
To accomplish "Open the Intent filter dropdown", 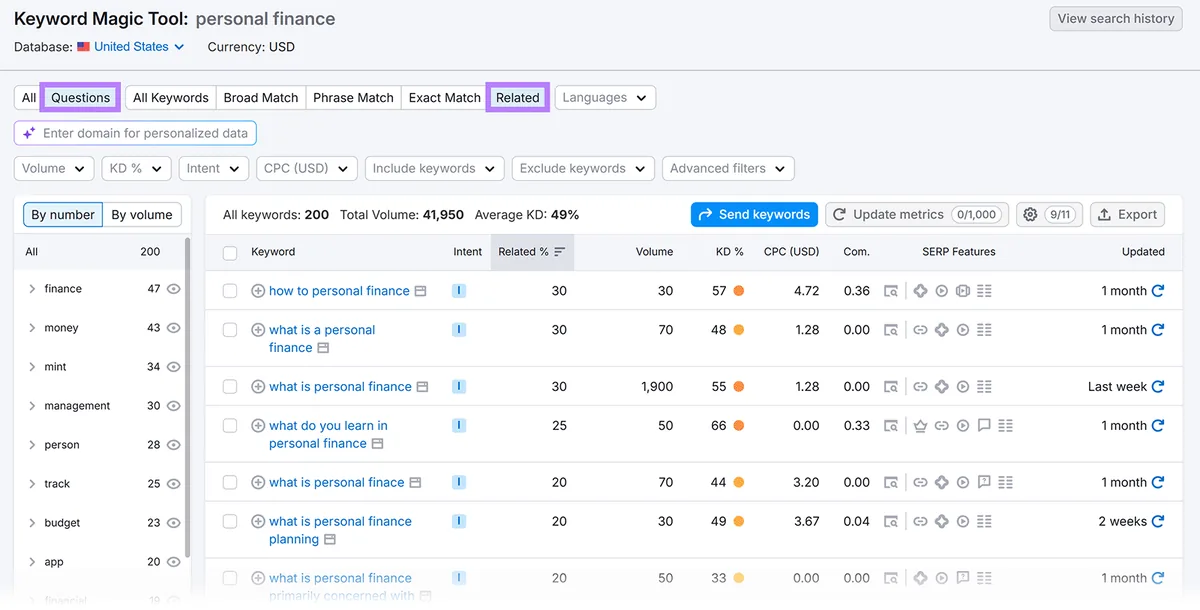I will coord(214,168).
